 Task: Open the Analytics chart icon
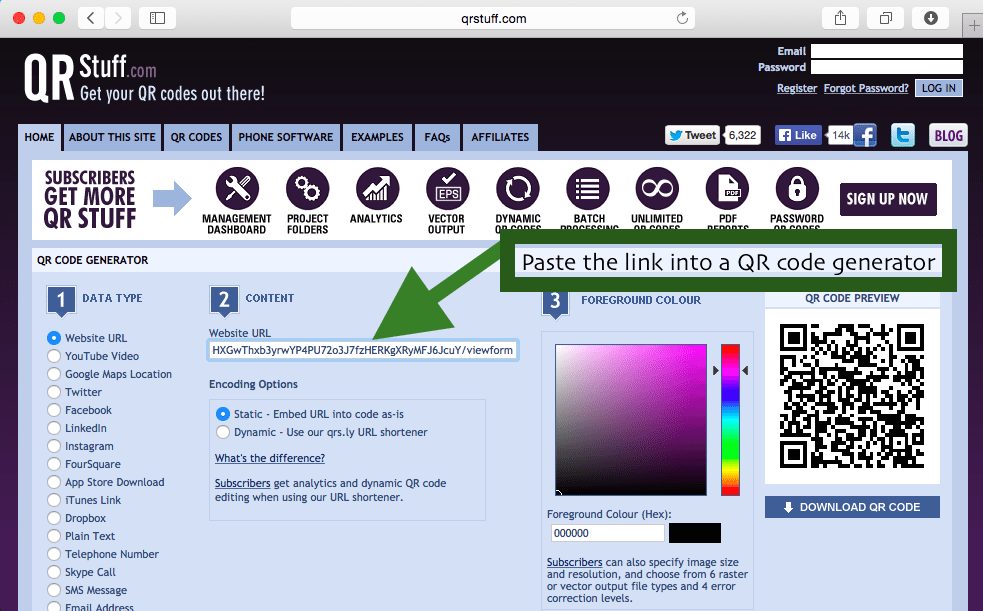(x=377, y=188)
